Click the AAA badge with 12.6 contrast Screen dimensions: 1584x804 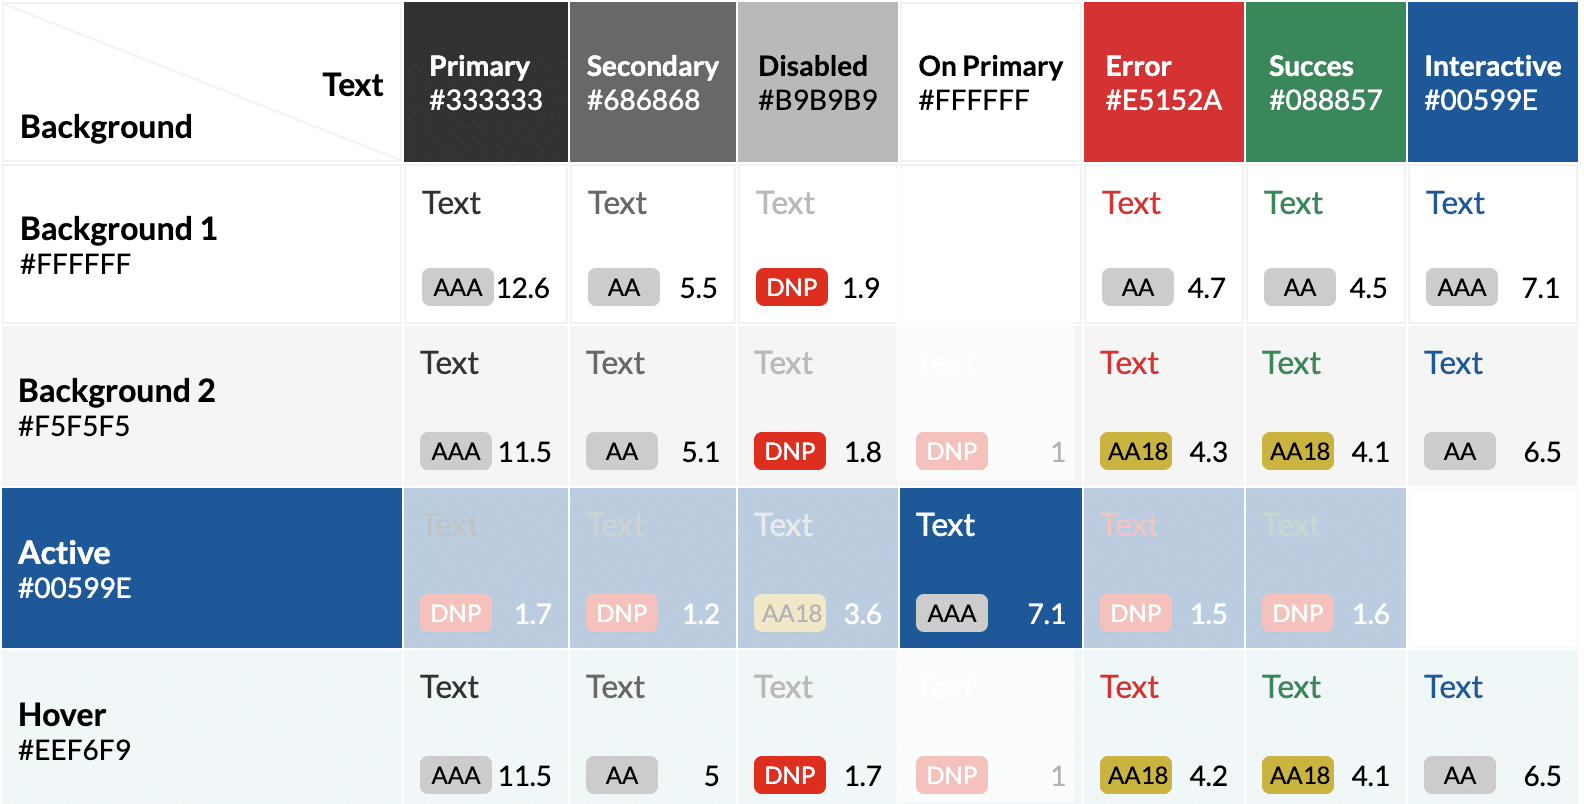[458, 288]
